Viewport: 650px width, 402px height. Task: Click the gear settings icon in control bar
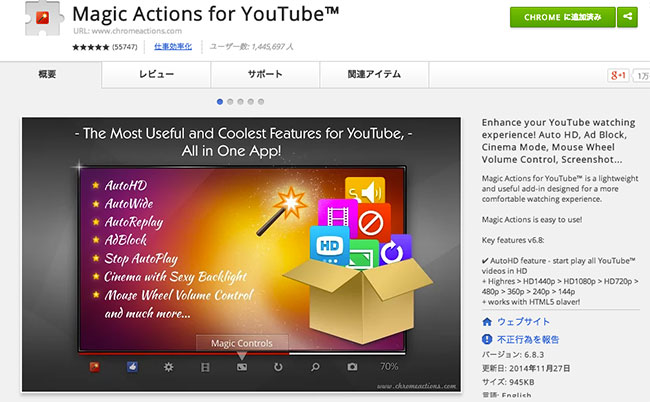pyautogui.click(x=168, y=367)
